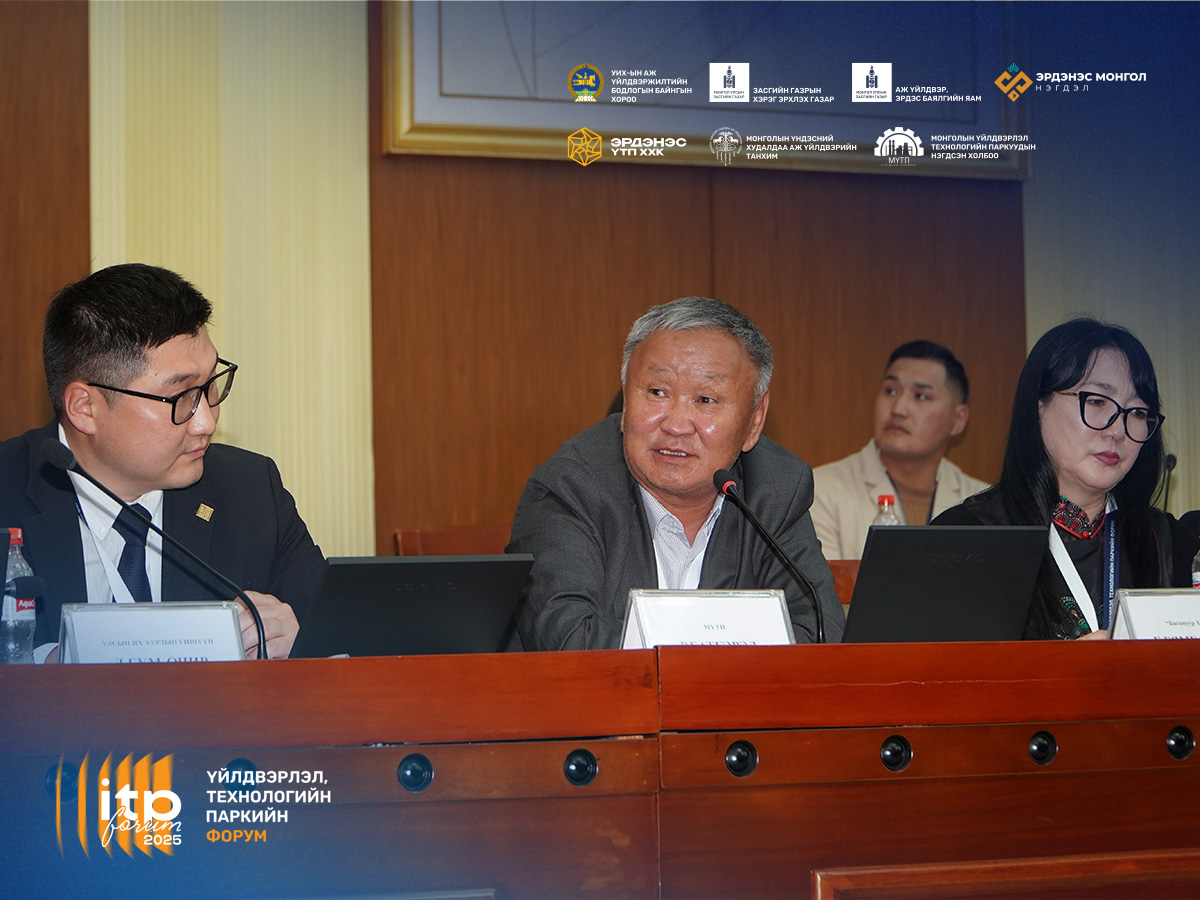Click the gold pin on left man's lapel
Image resolution: width=1200 pixels, height=900 pixels.
pos(204,512)
